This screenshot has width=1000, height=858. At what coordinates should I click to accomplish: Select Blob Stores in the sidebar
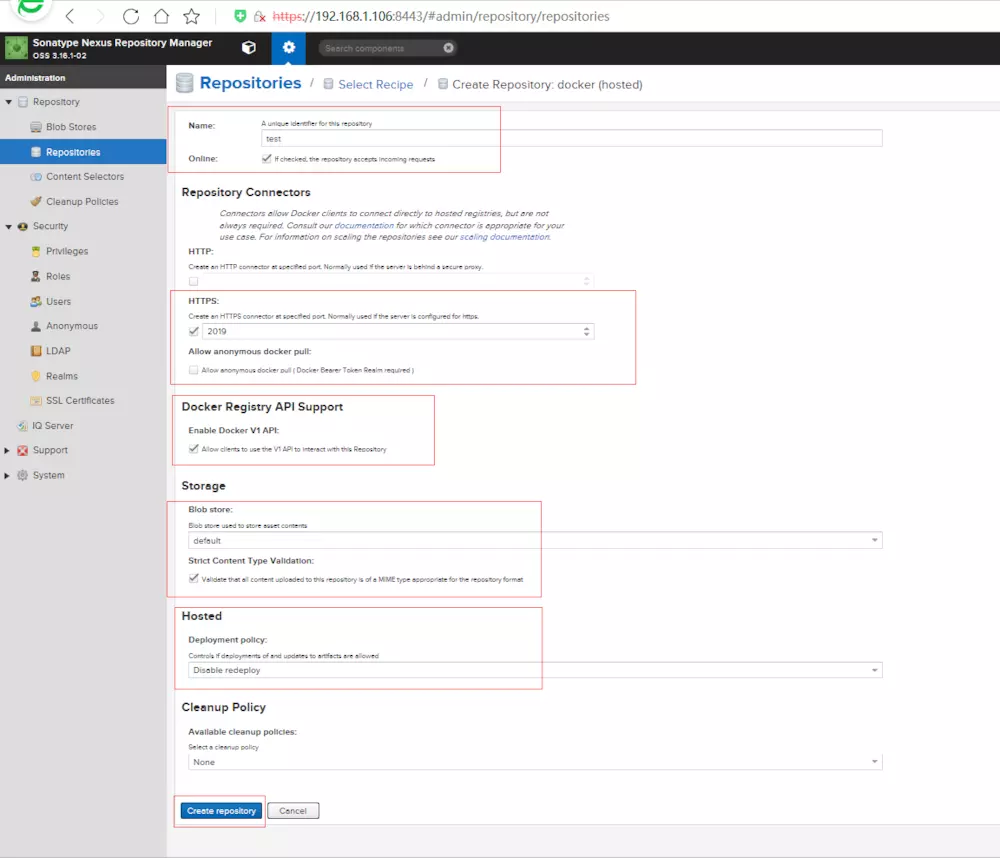[x=71, y=127]
